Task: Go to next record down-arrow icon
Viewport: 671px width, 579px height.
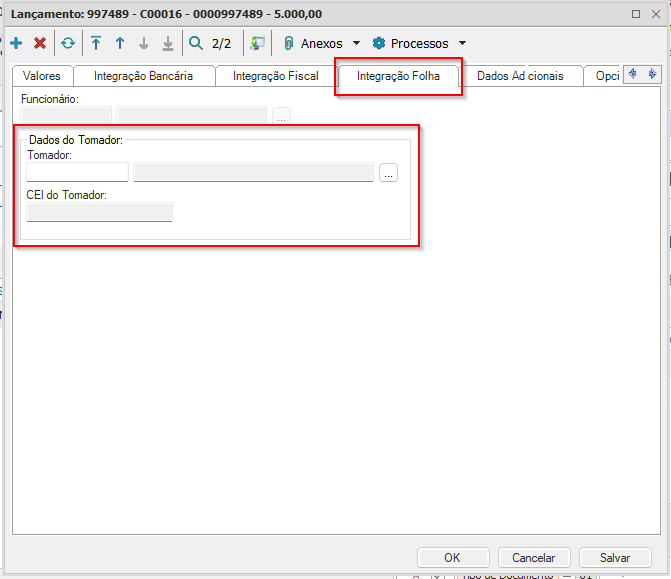Action: coord(144,43)
